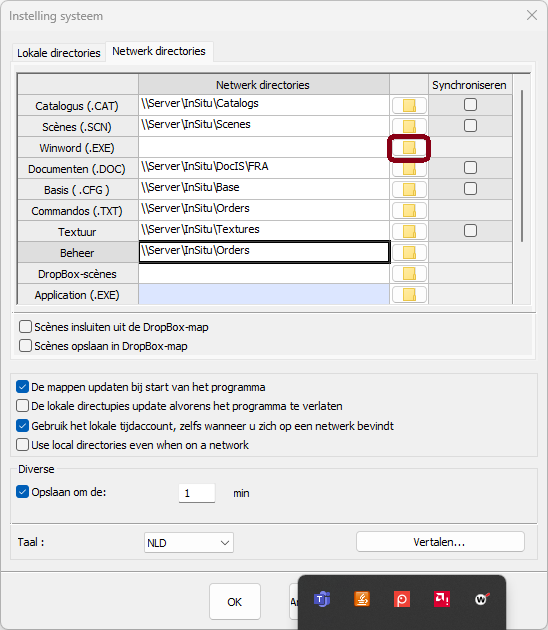Toggle Opslaan om de autosave checkbox
The width and height of the screenshot is (548, 630).
pos(22,492)
